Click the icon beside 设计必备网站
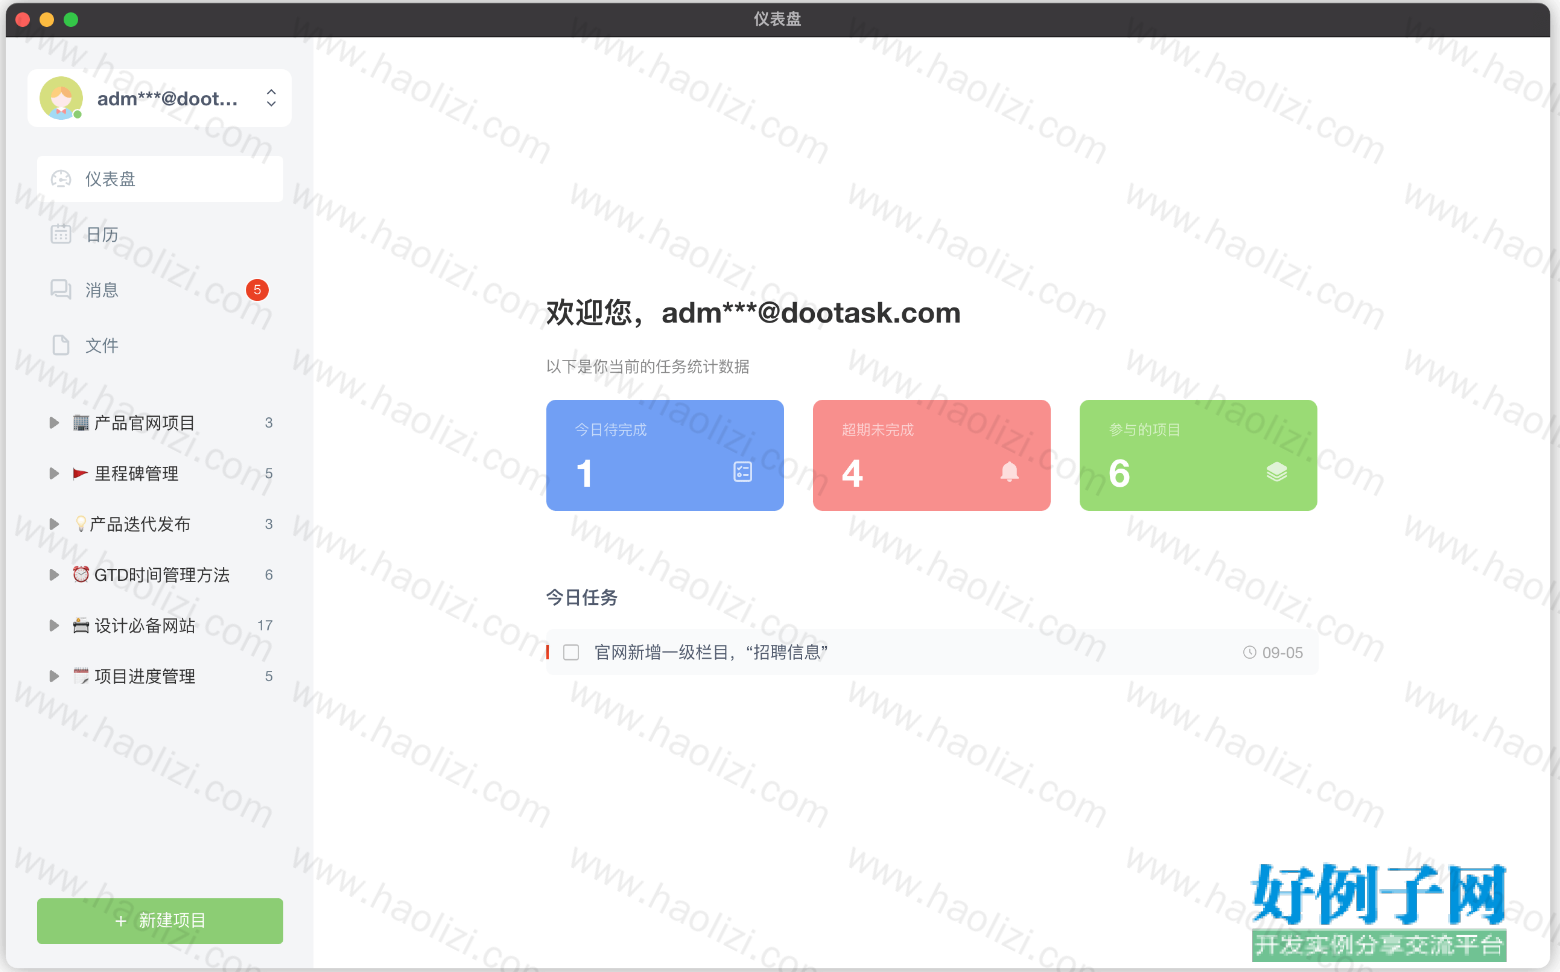The width and height of the screenshot is (1560, 972). click(81, 625)
